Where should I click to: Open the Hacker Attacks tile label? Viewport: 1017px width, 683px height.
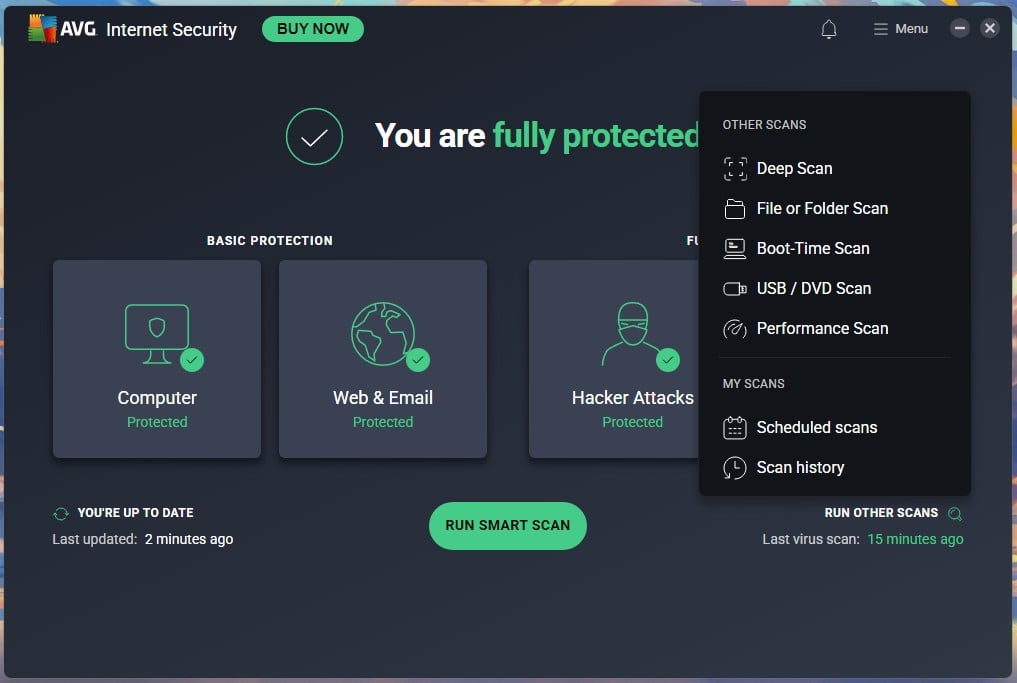pyautogui.click(x=632, y=398)
